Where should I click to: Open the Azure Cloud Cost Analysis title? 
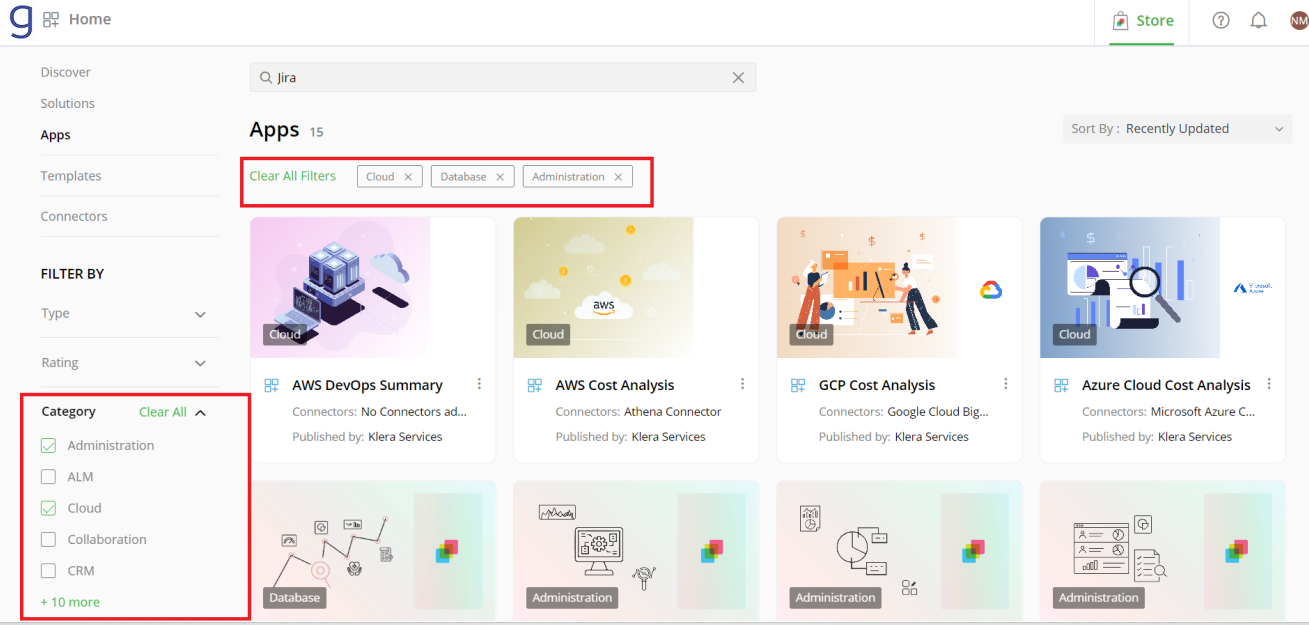pyautogui.click(x=1166, y=385)
